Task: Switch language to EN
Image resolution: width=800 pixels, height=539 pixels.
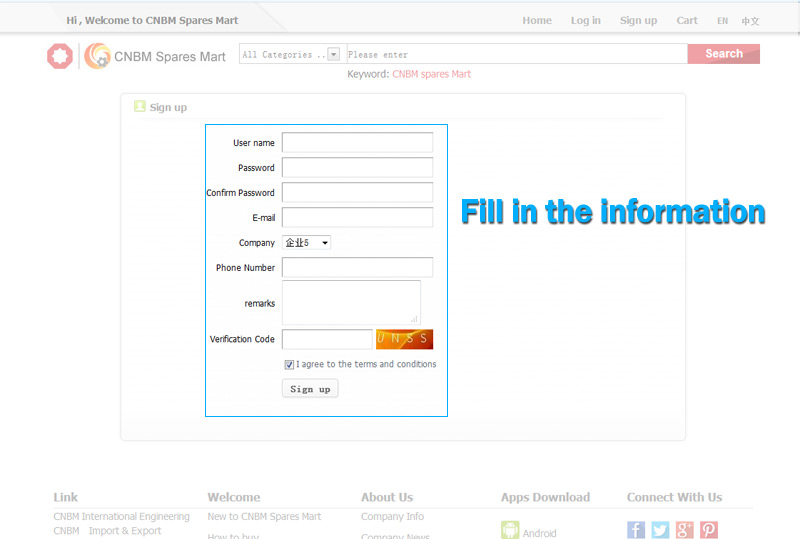Action: tap(722, 21)
